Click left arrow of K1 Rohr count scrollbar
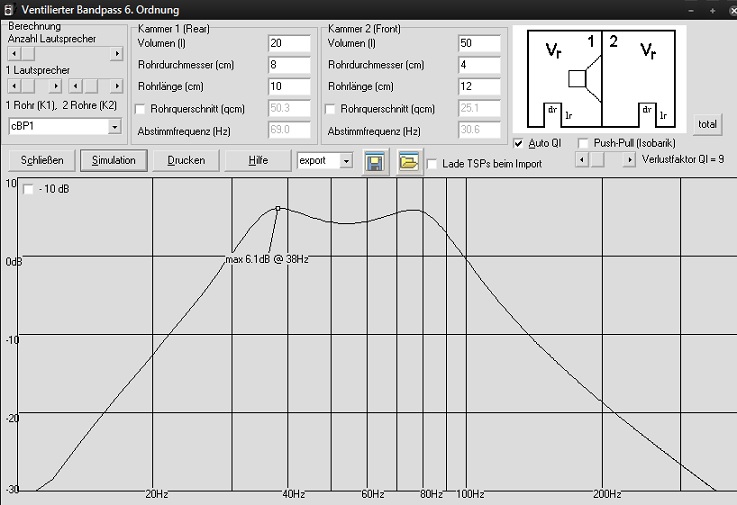 [x=14, y=86]
